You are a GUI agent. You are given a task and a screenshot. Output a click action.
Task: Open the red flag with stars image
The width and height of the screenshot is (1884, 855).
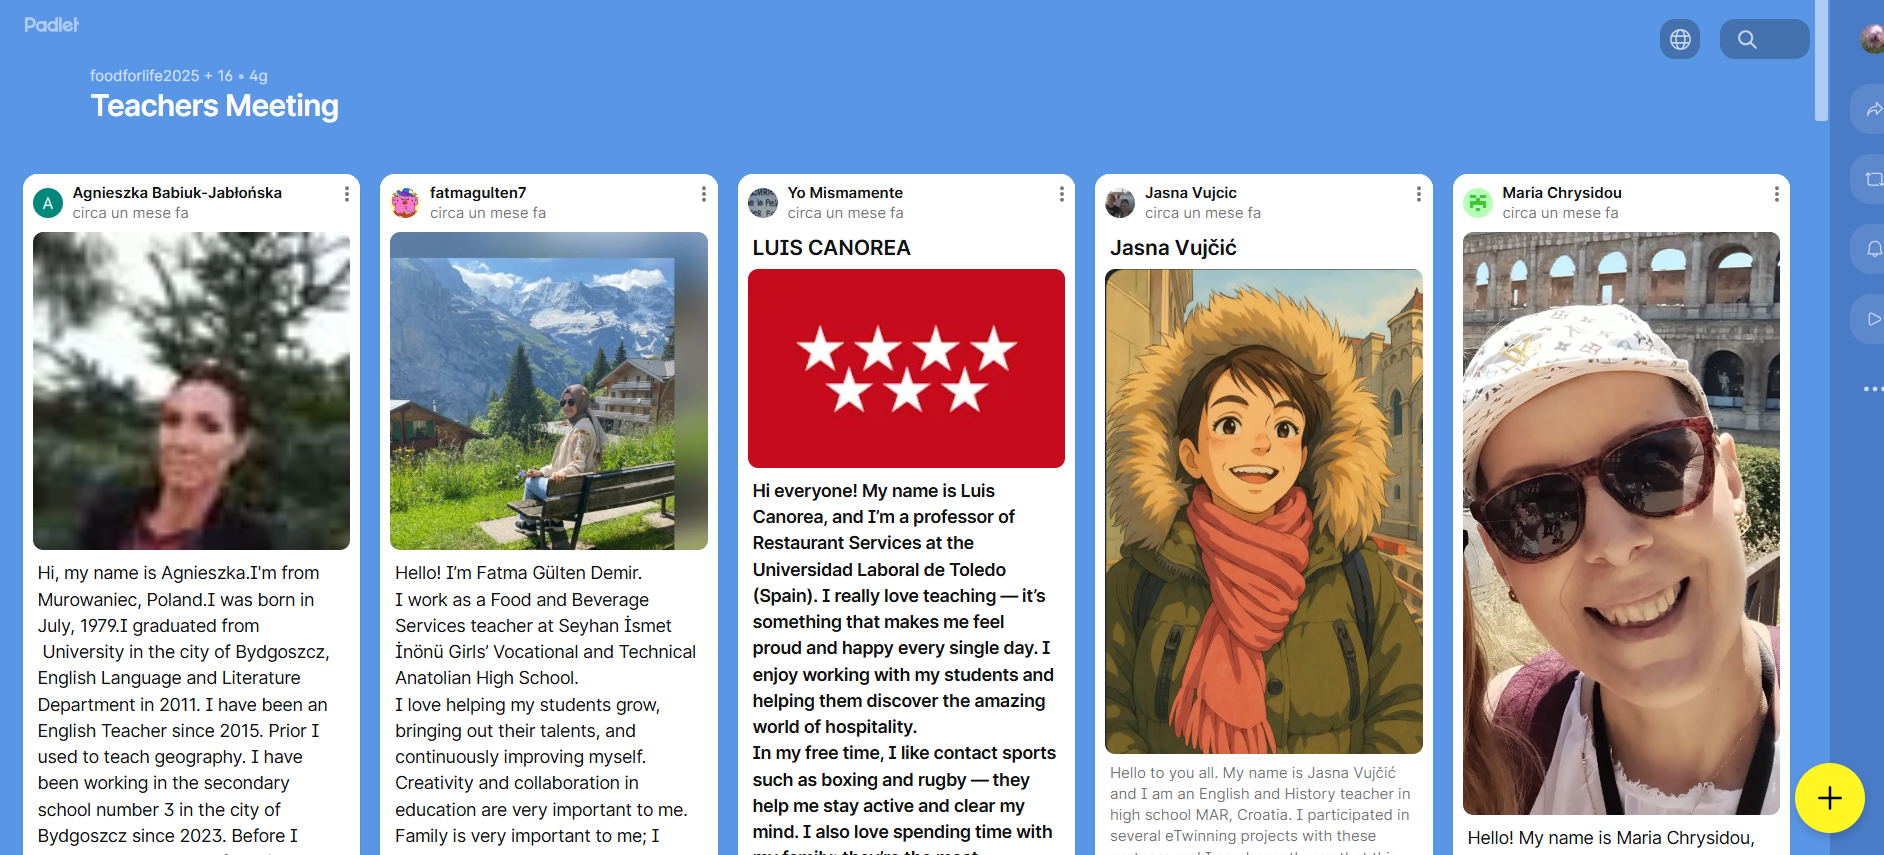coord(906,368)
